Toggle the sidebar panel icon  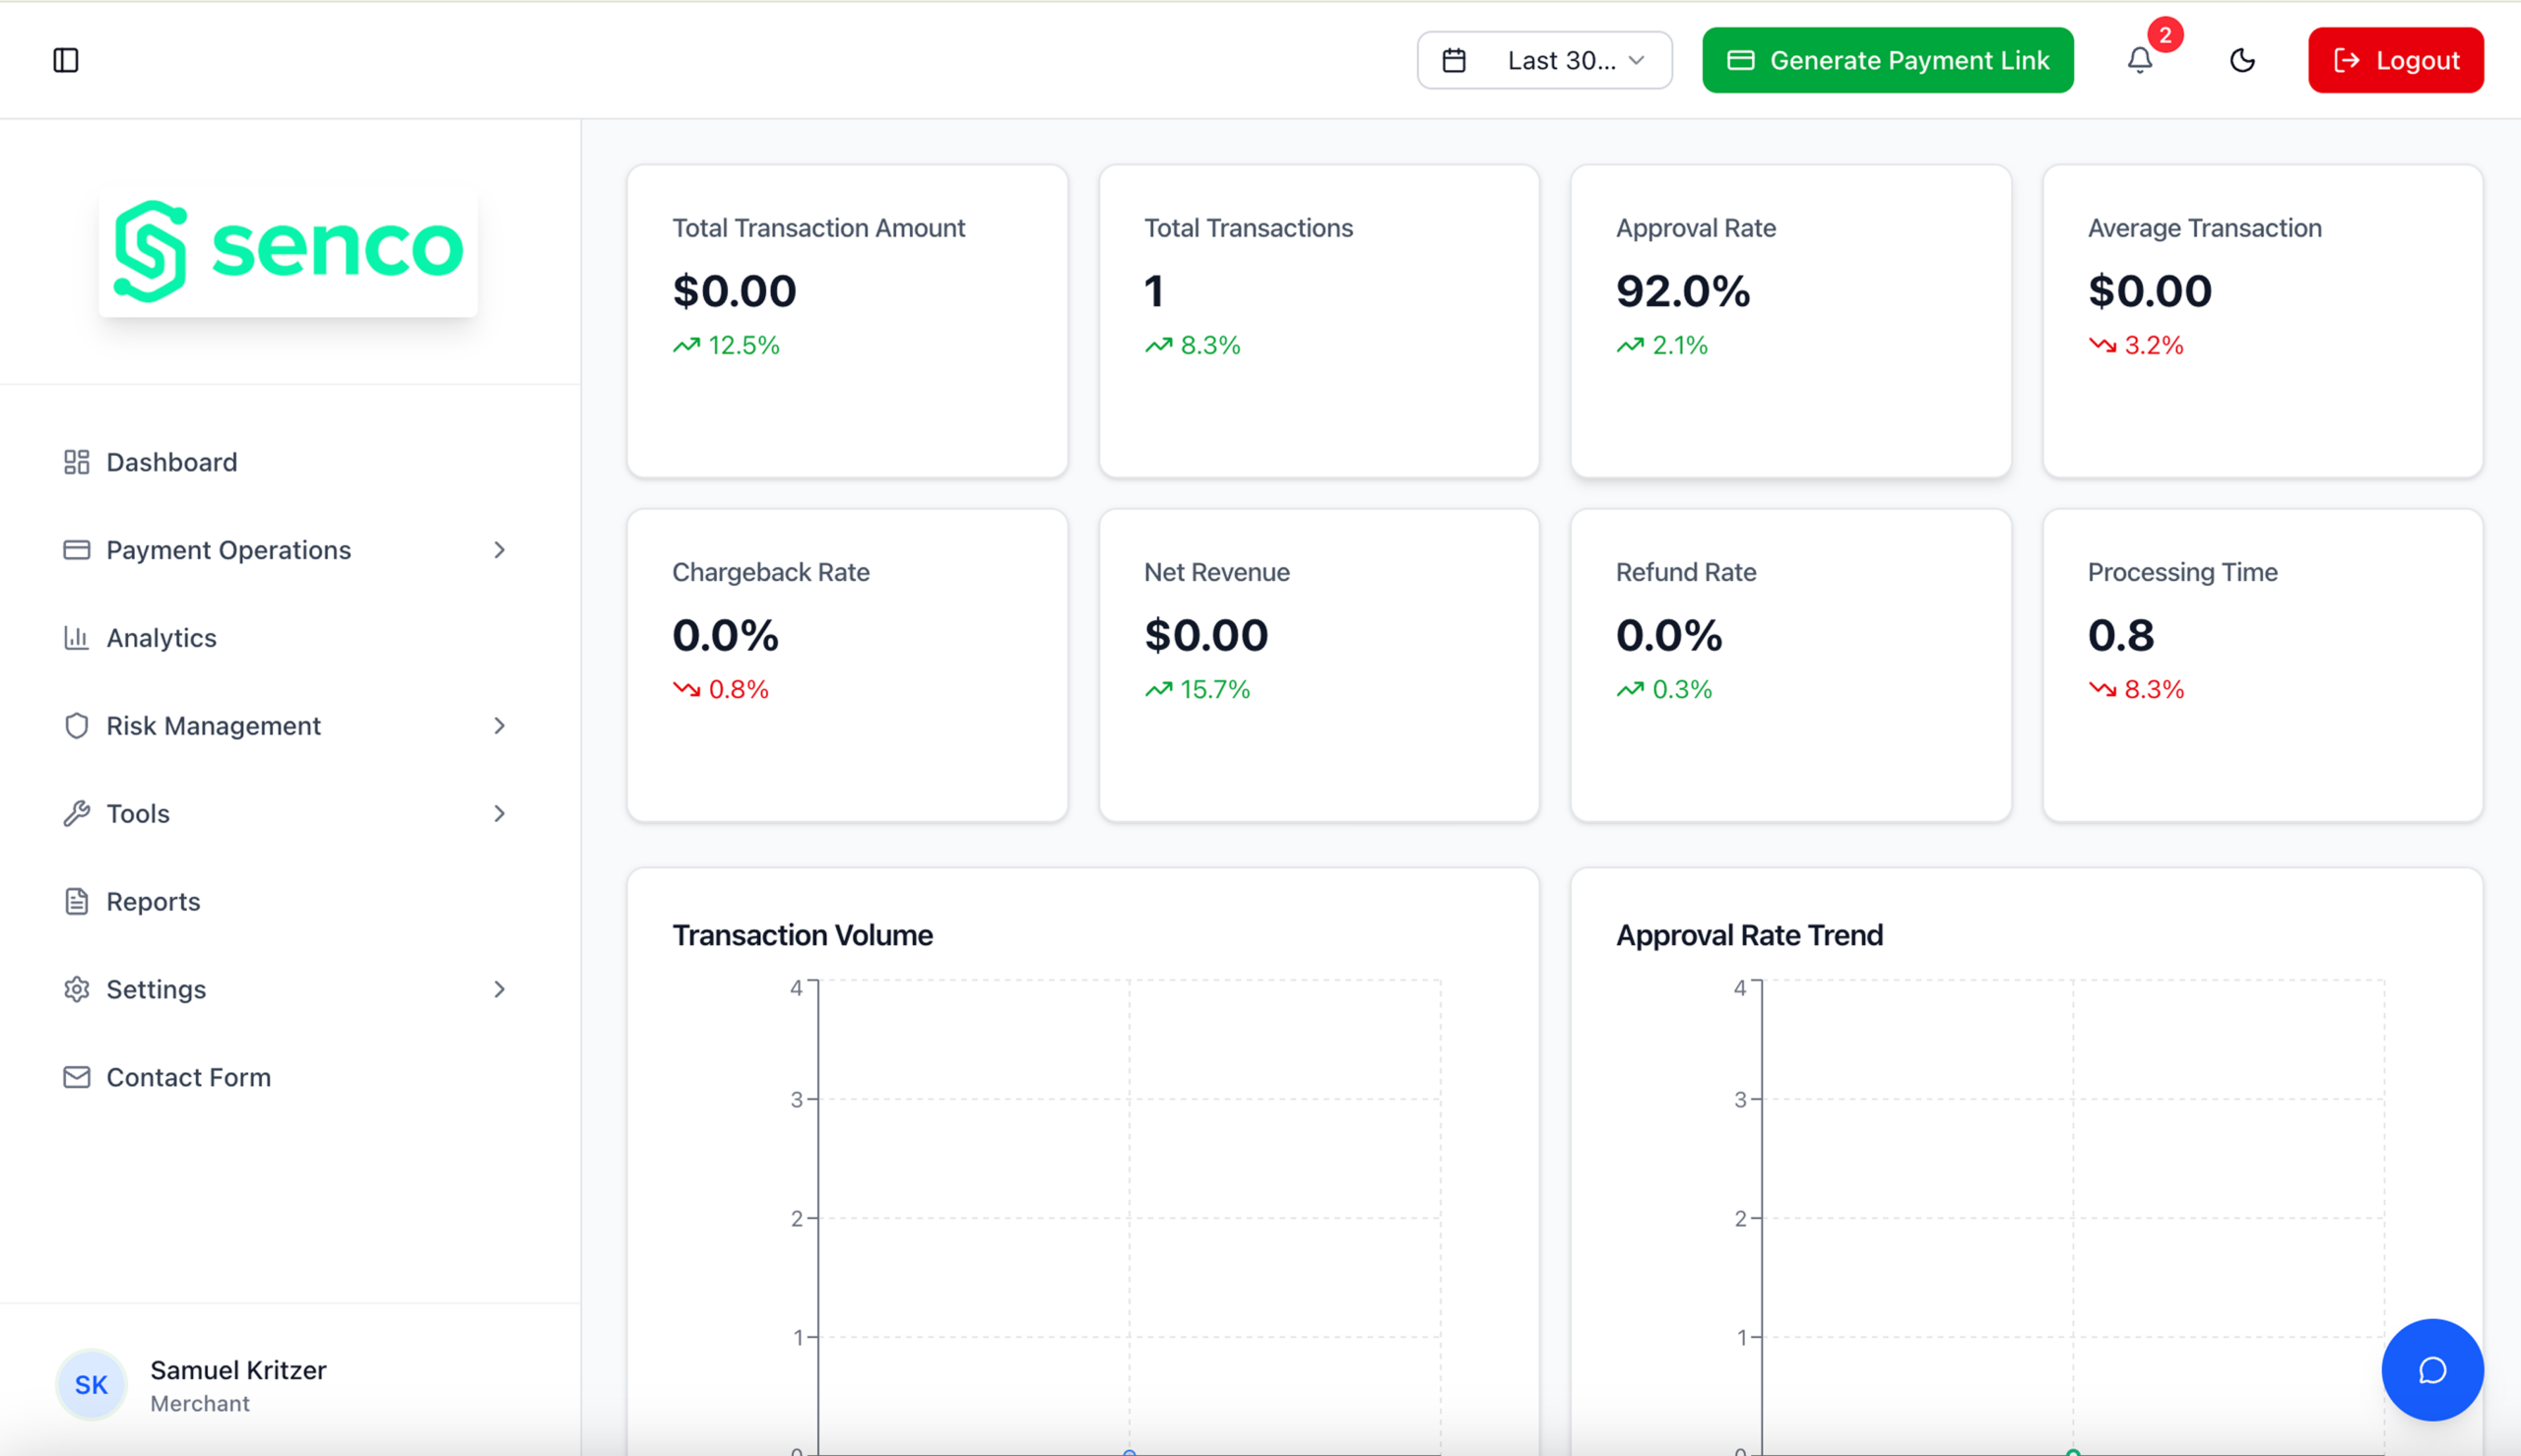[66, 60]
